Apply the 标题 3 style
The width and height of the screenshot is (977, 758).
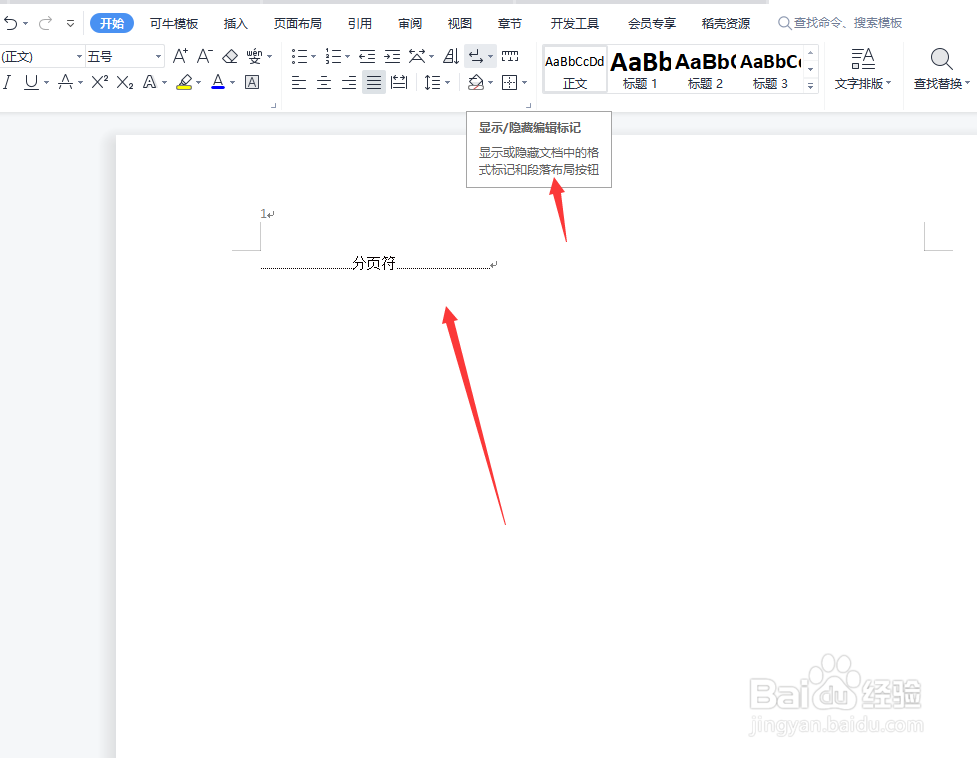coord(770,69)
